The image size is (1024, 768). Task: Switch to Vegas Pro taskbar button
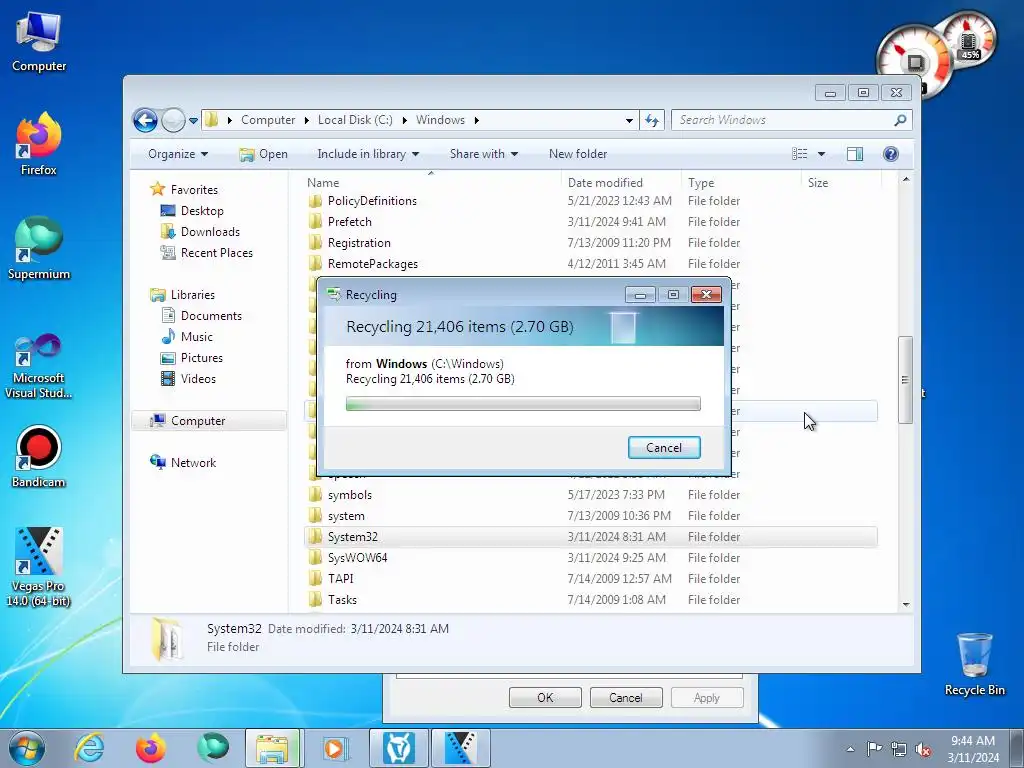(x=460, y=748)
